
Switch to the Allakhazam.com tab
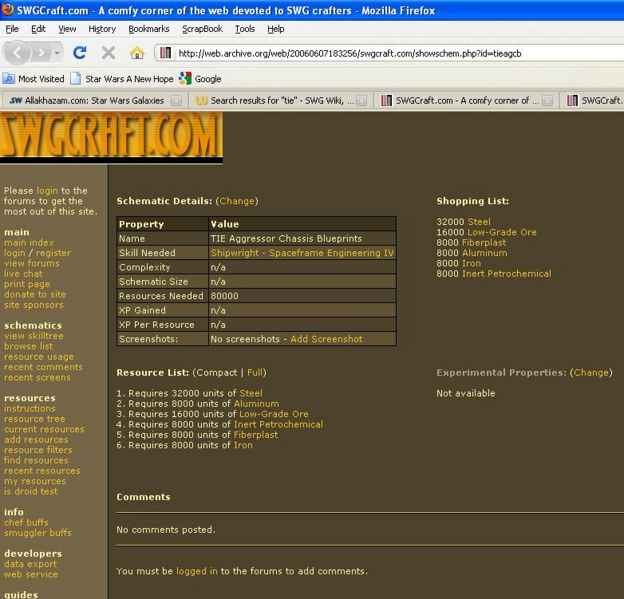[90, 101]
